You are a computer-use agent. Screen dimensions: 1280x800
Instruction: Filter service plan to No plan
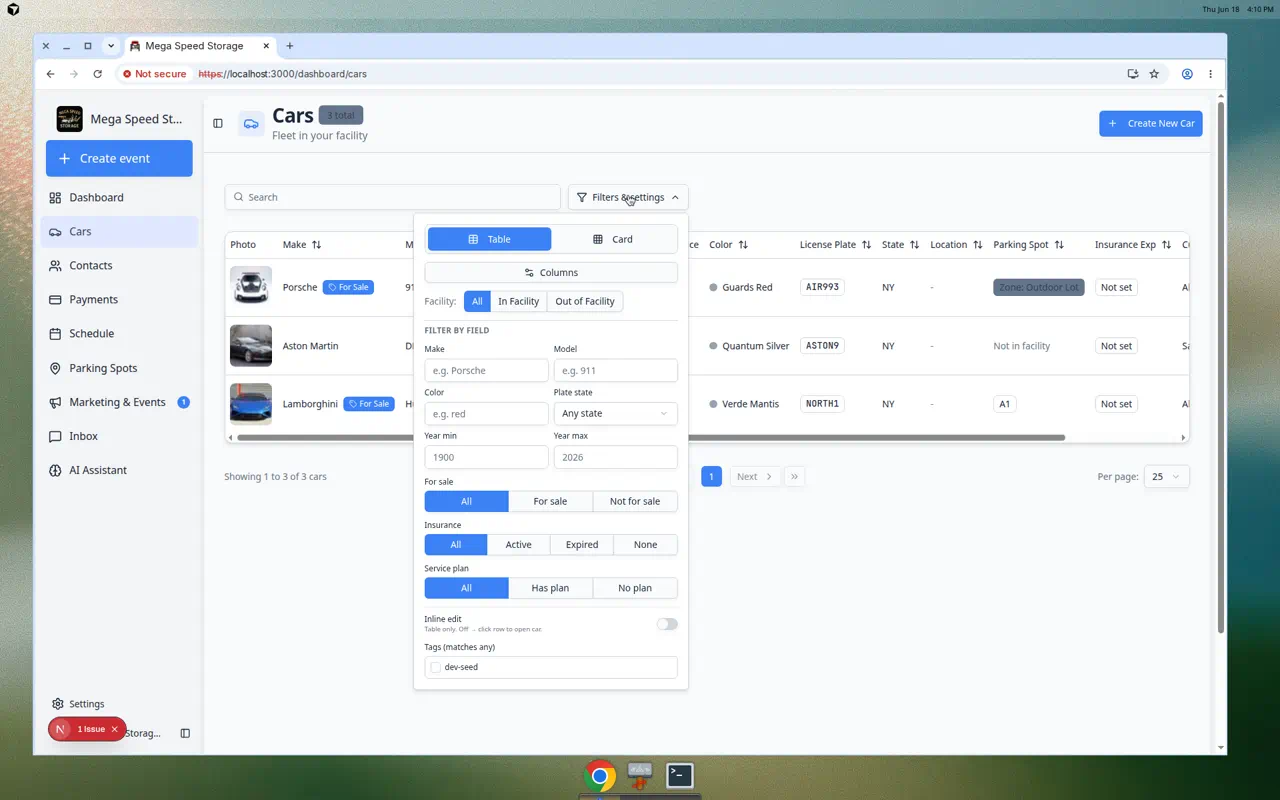point(635,588)
